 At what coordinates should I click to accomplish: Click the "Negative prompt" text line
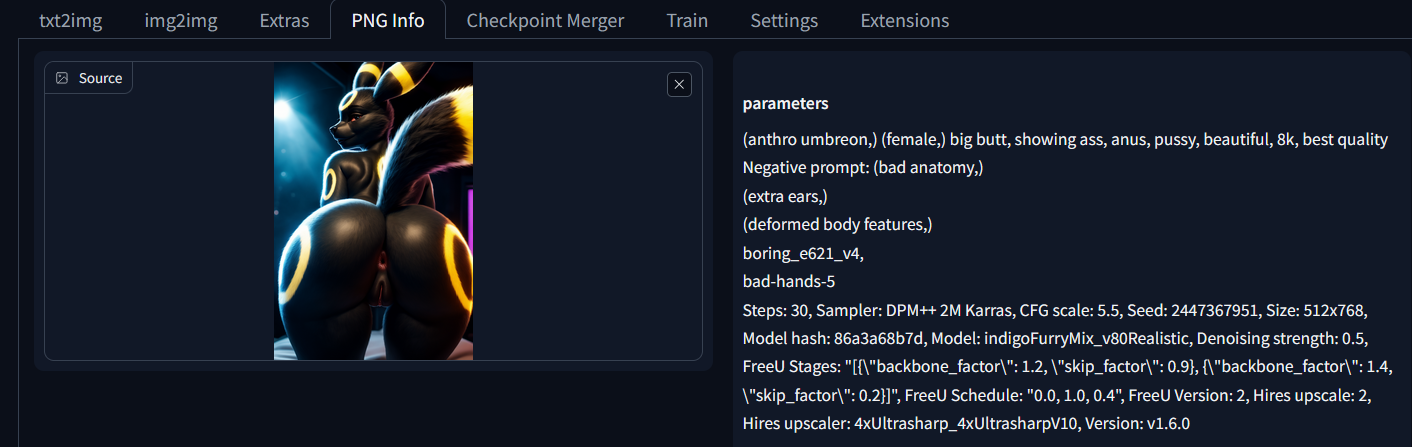pos(863,168)
